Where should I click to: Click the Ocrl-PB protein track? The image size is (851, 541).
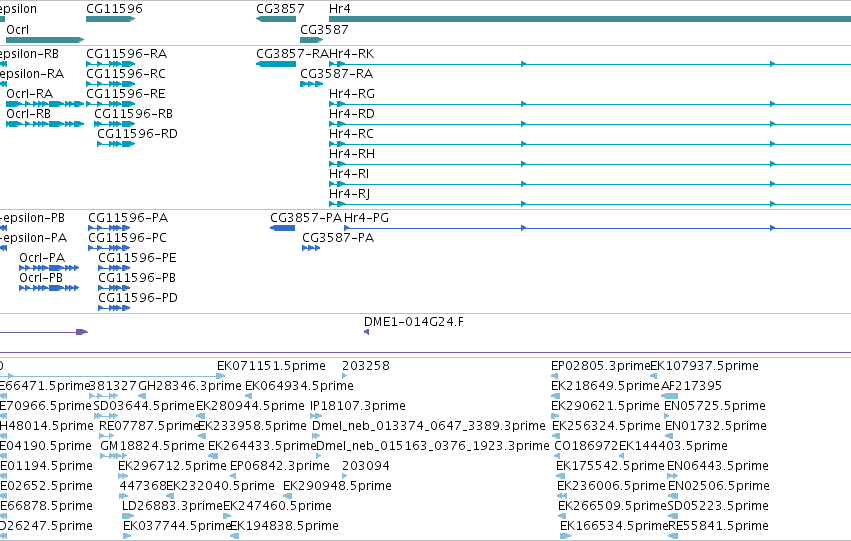(49, 288)
